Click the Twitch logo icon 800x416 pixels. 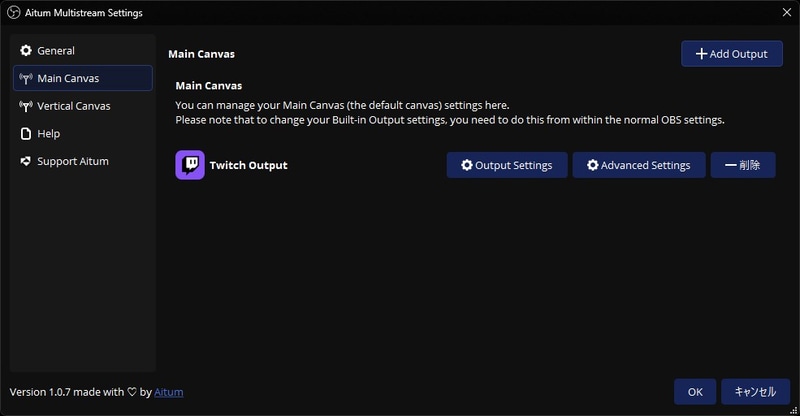(x=190, y=165)
